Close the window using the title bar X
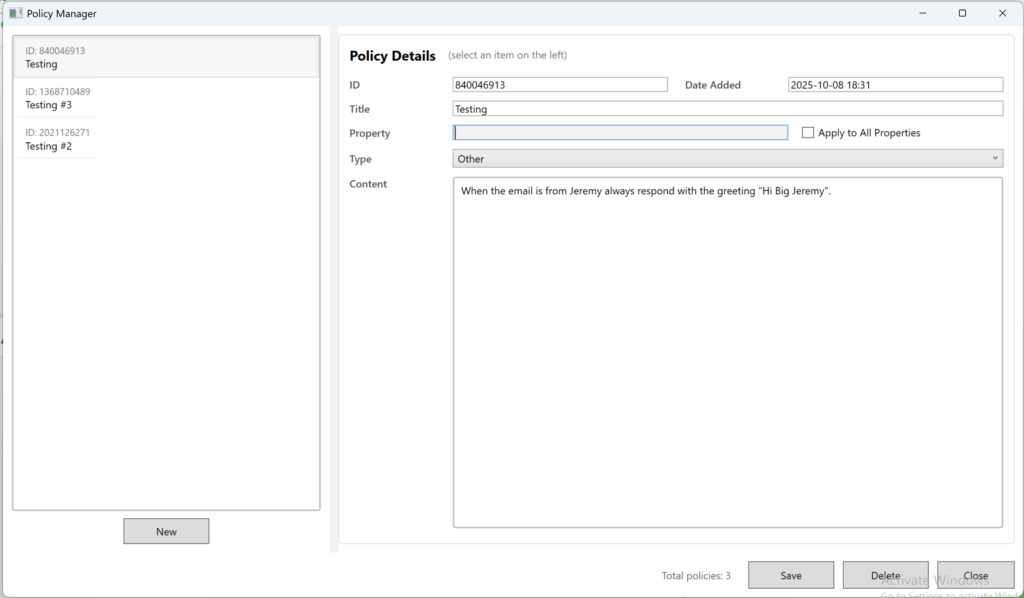 (1002, 14)
